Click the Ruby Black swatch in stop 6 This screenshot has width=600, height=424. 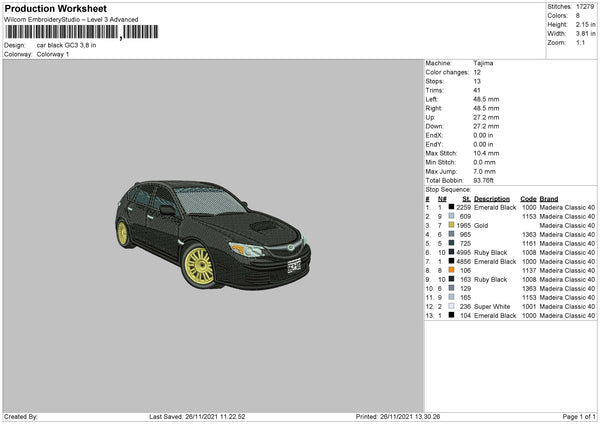pyautogui.click(x=451, y=252)
